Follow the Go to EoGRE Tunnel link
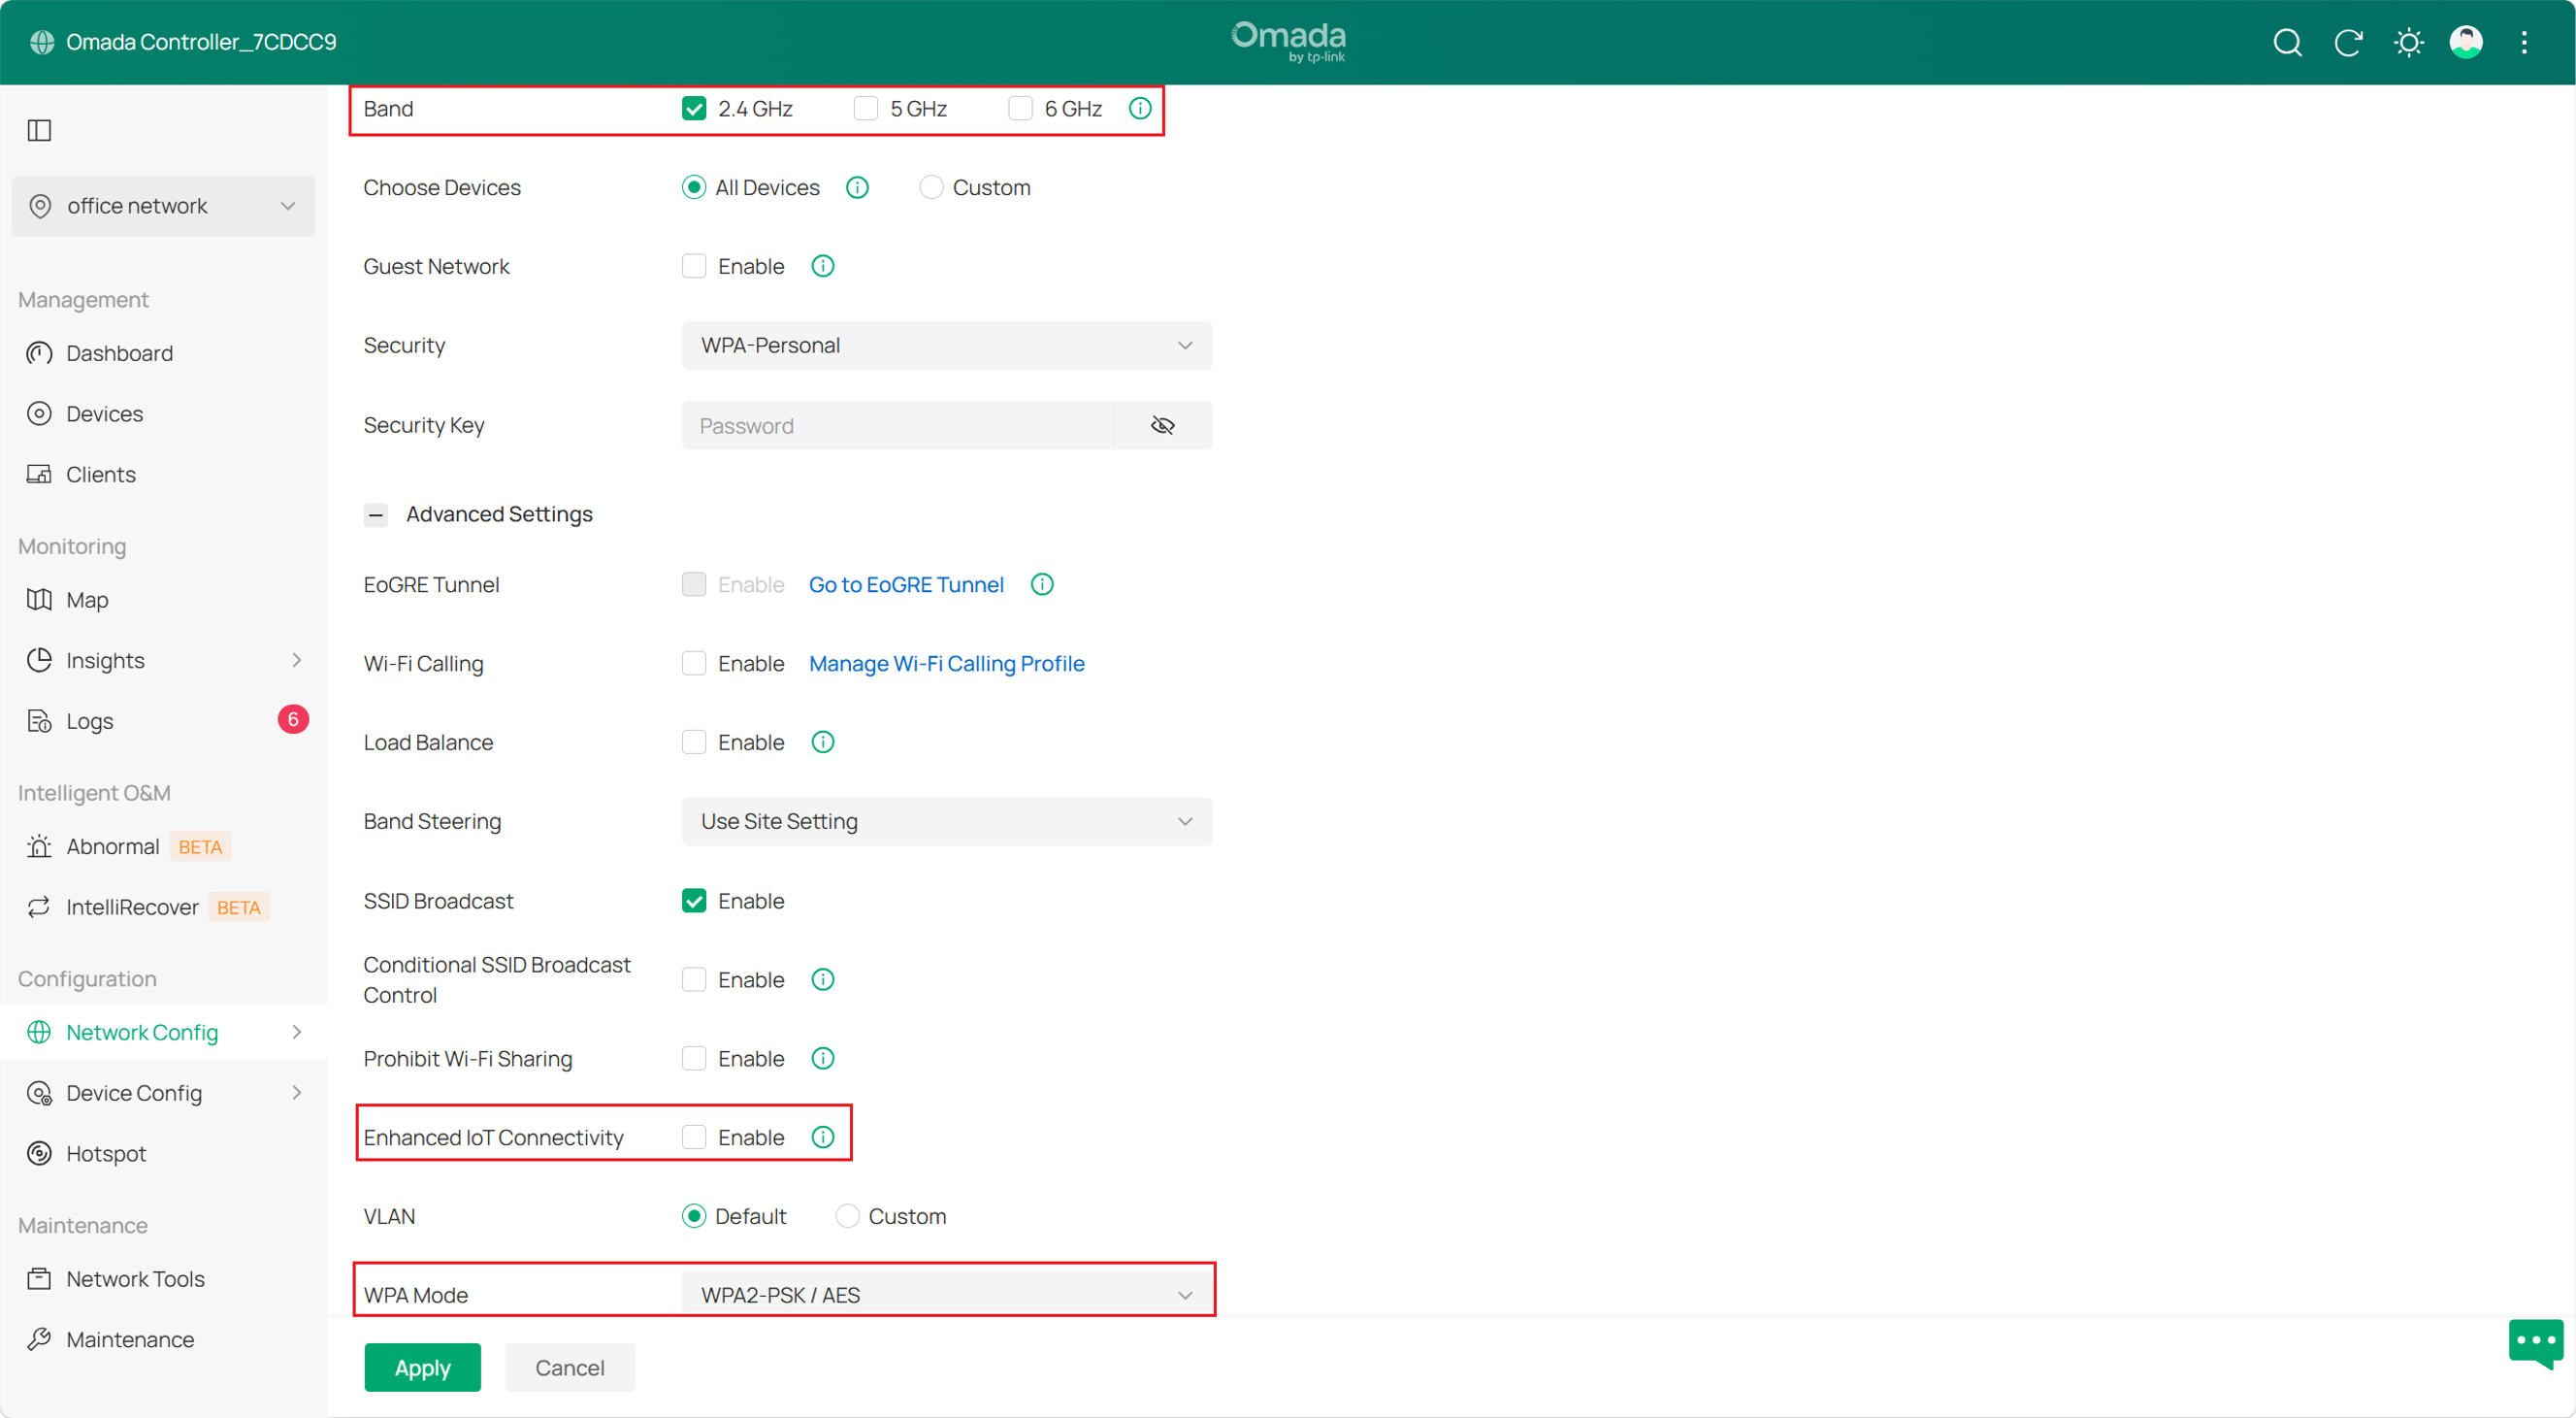Viewport: 2576px width, 1418px height. click(906, 584)
